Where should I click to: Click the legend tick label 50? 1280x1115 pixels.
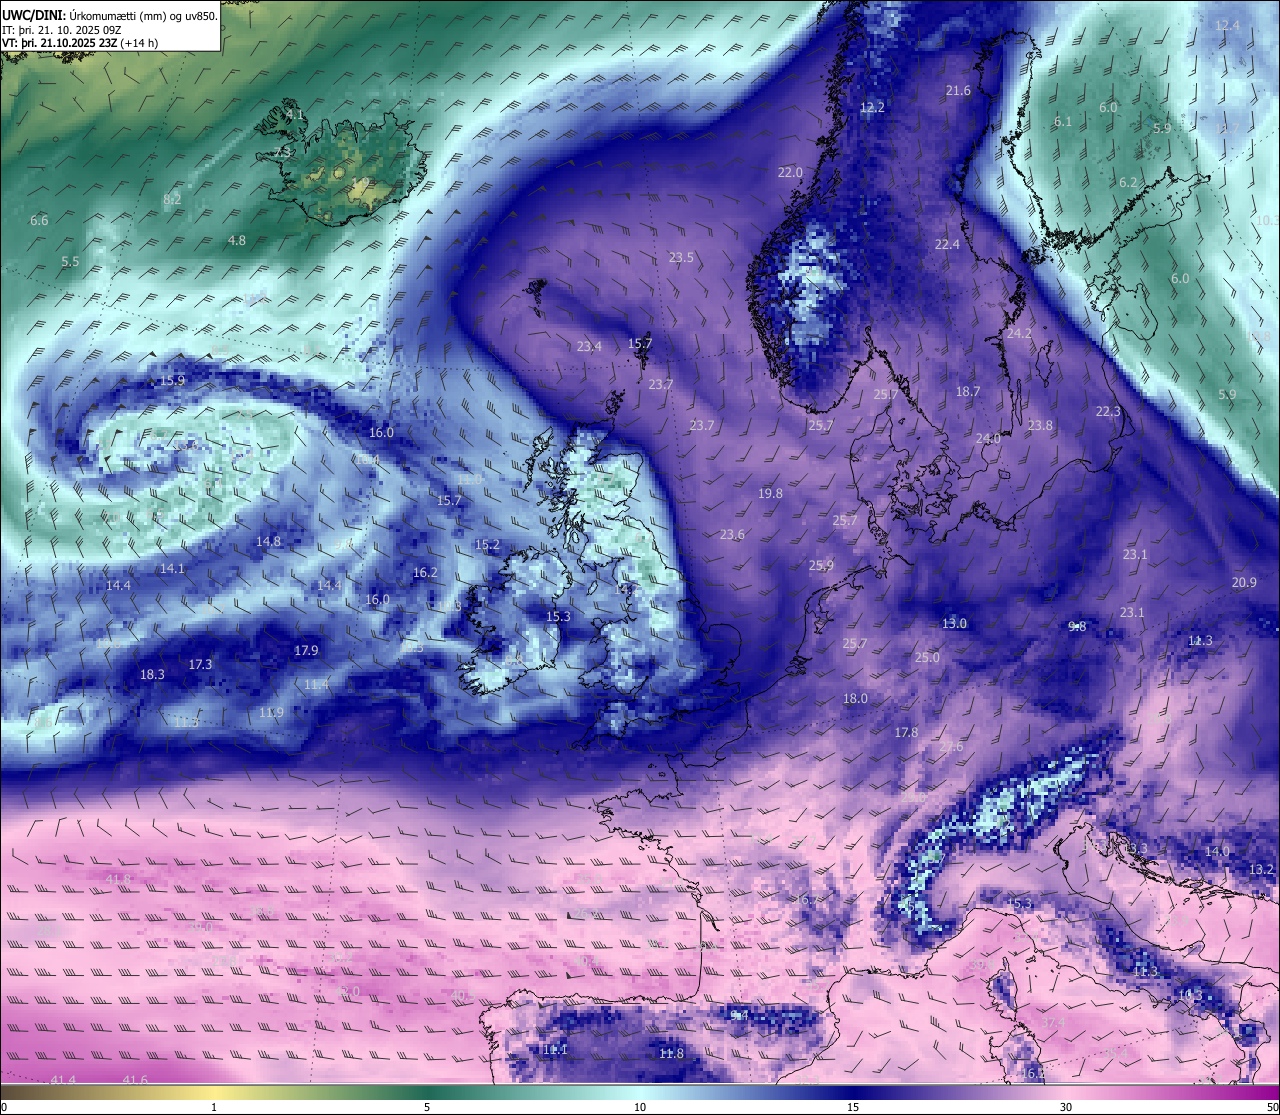[1272, 1107]
